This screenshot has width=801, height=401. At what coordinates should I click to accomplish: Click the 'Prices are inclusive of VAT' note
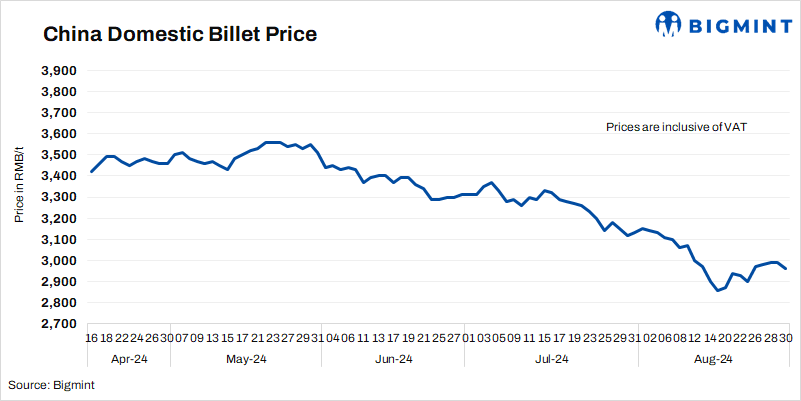coord(676,127)
